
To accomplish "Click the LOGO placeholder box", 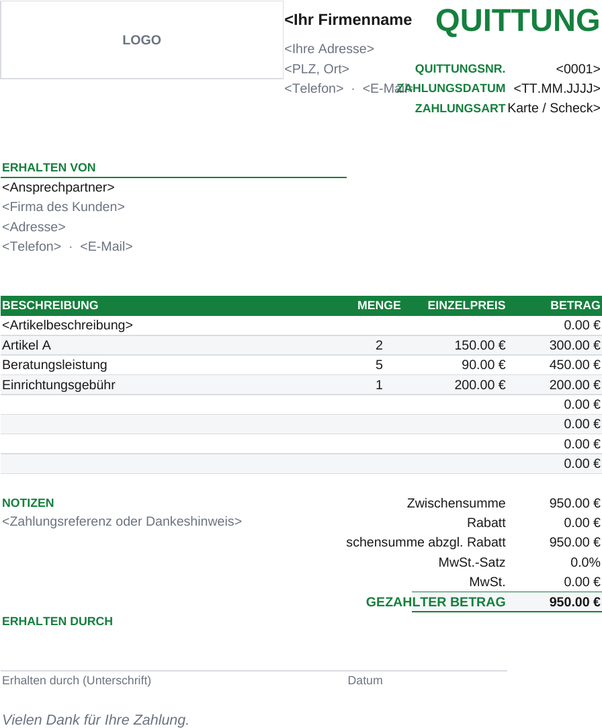I will pyautogui.click(x=142, y=39).
